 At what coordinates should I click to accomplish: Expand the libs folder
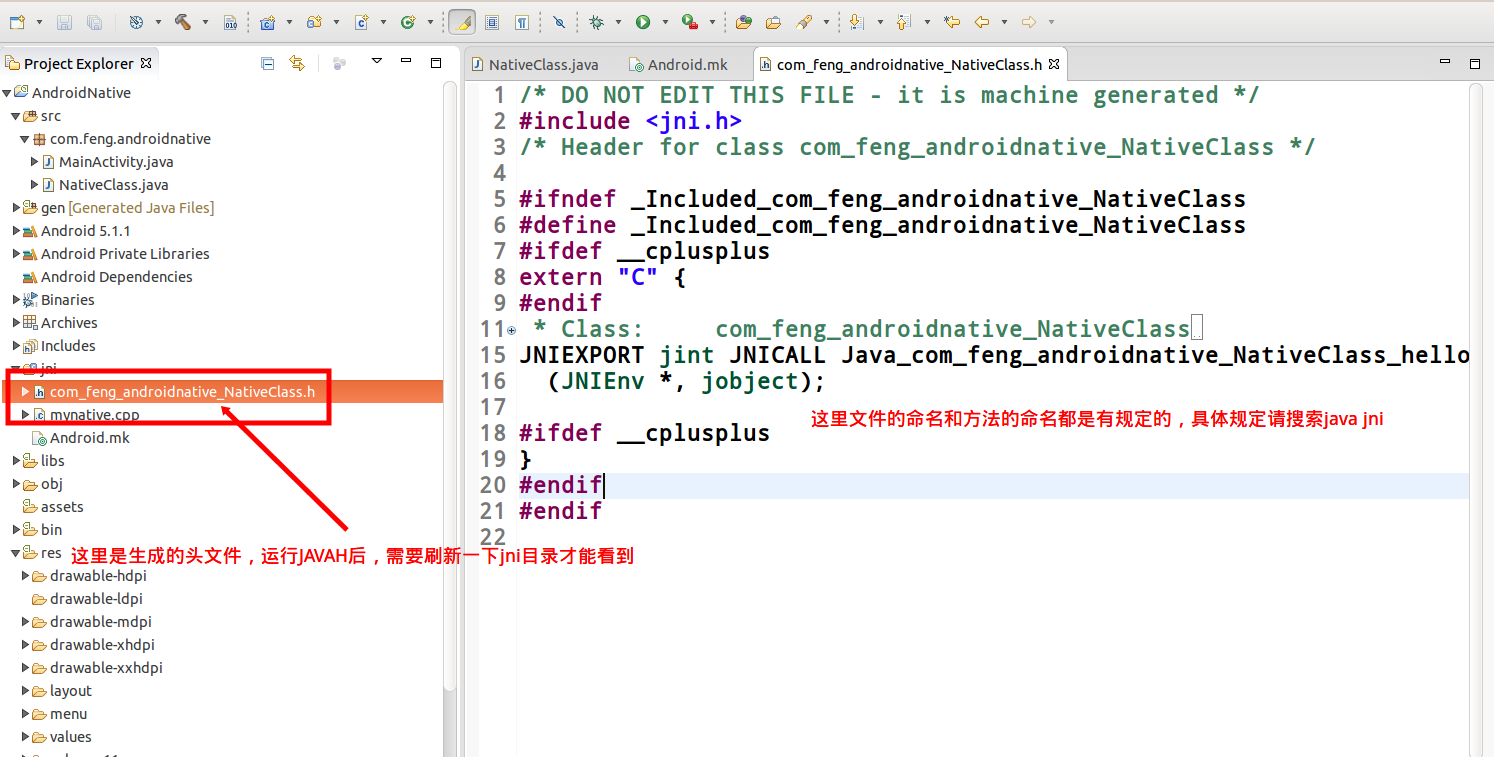16,461
